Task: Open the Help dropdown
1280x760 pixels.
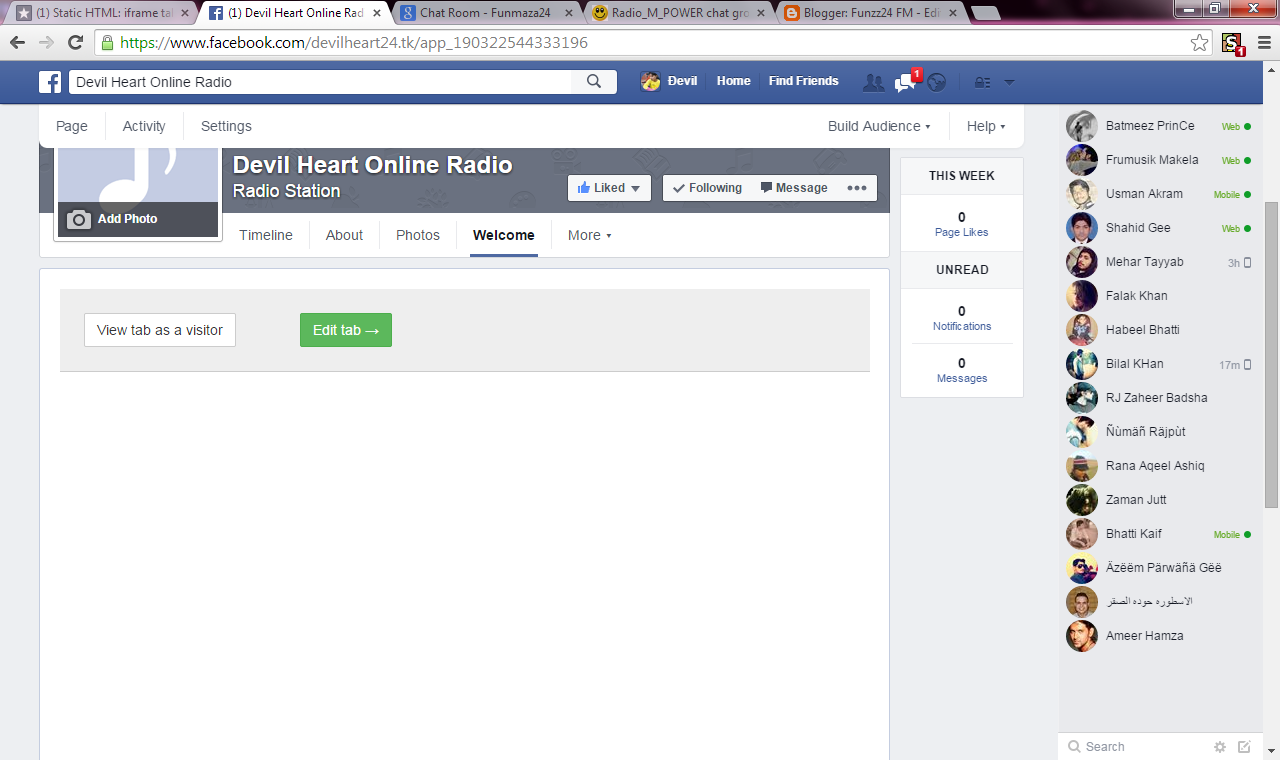Action: [984, 126]
